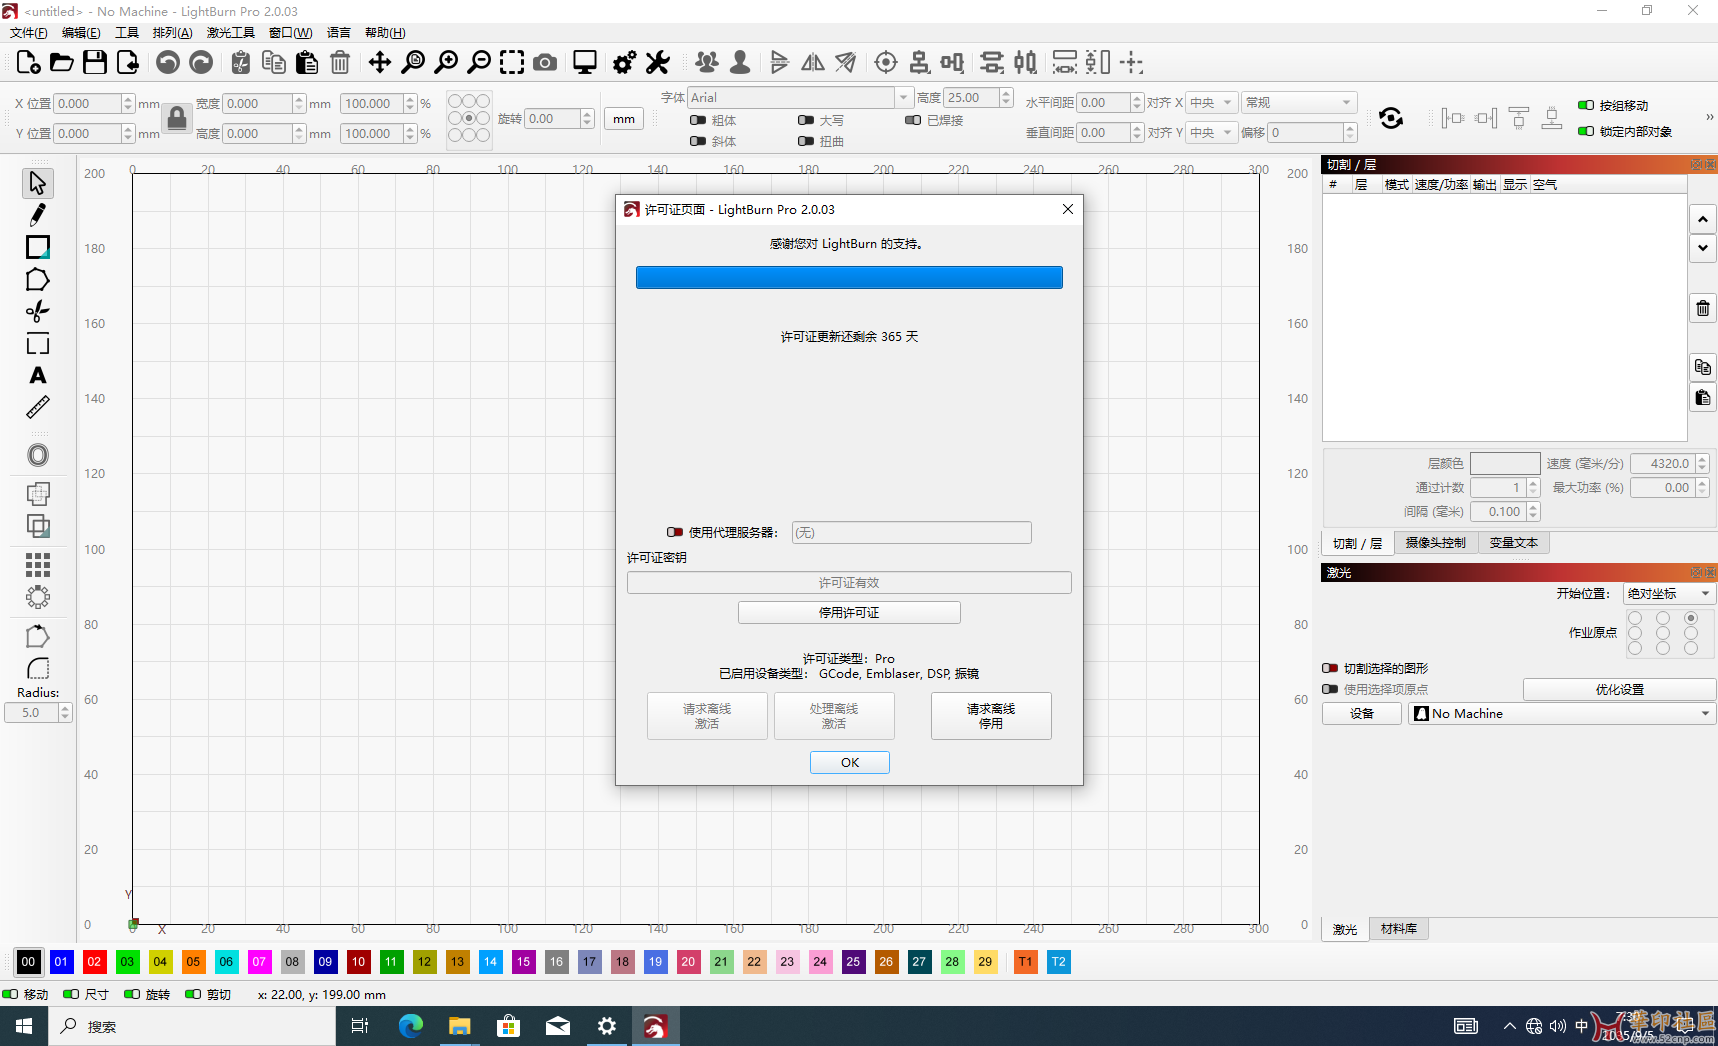The width and height of the screenshot is (1718, 1046).
Task: Select the Polygon drawing tool
Action: click(37, 280)
